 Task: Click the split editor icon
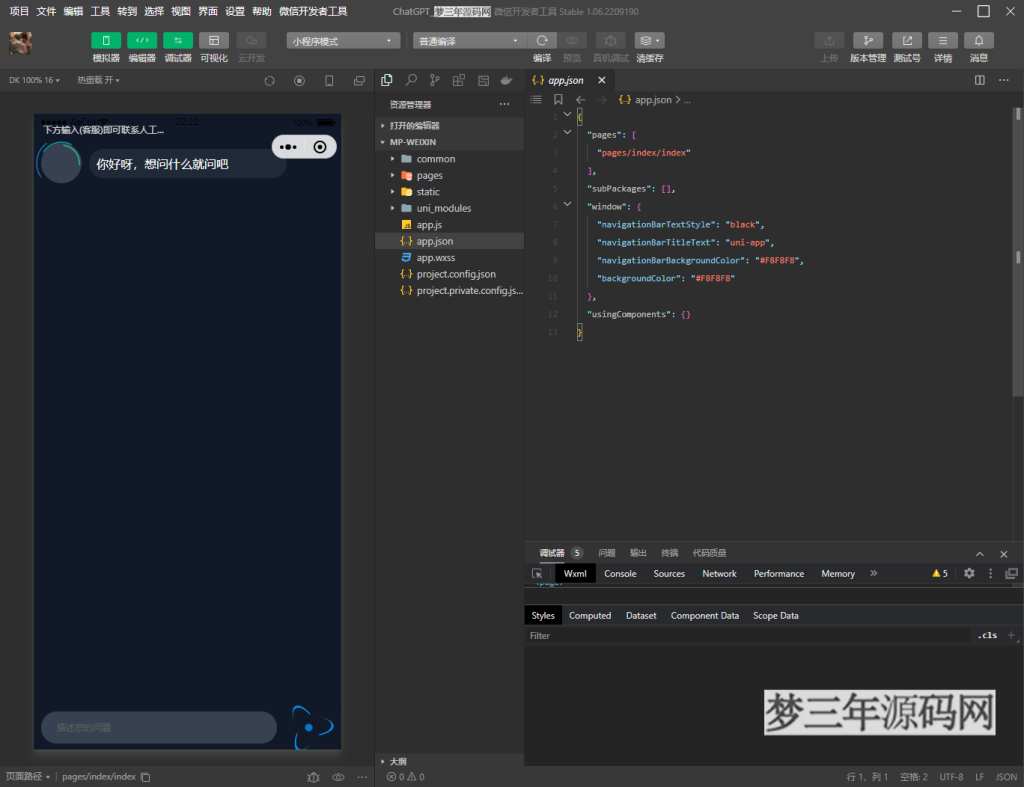979,80
